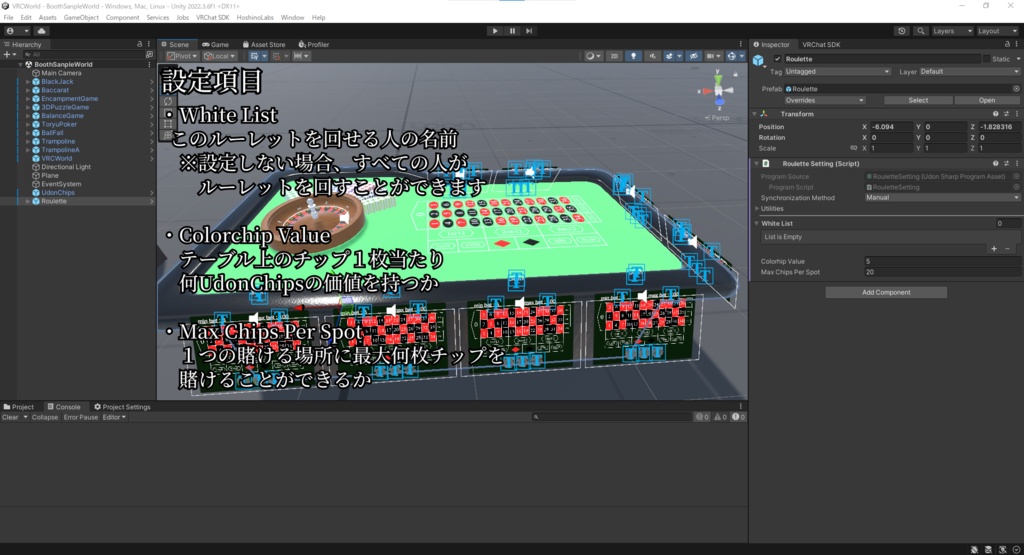Click the cloud services icon

[42, 31]
